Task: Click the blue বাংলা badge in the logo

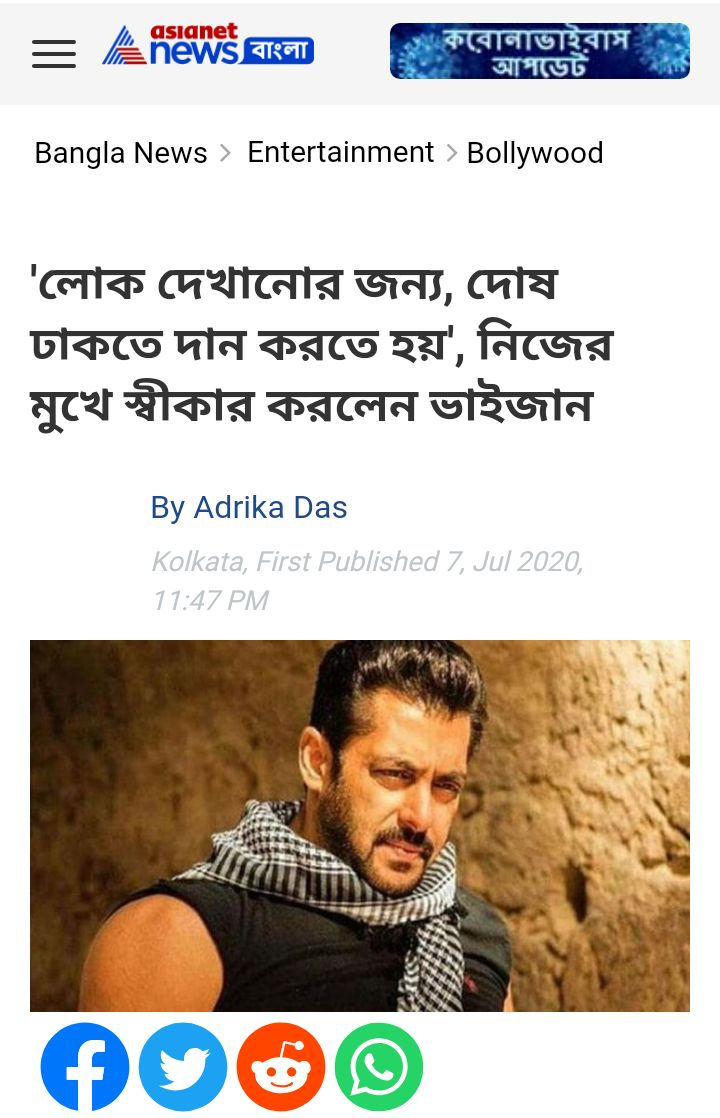Action: [x=278, y=51]
